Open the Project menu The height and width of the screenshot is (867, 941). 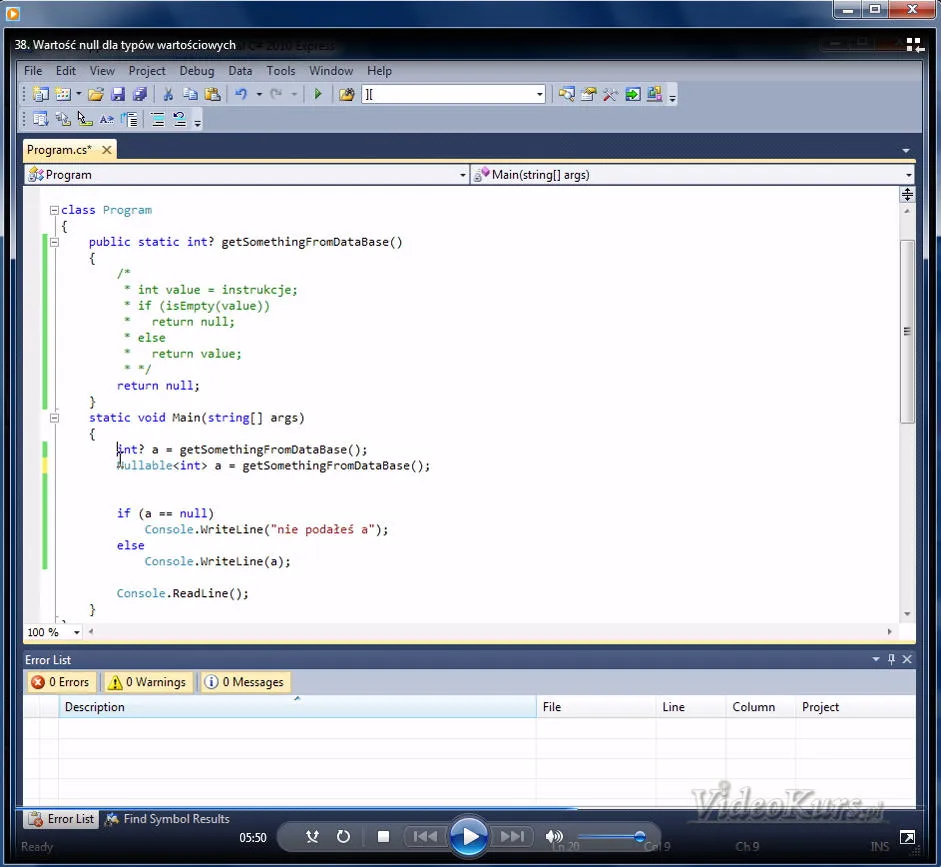click(147, 71)
